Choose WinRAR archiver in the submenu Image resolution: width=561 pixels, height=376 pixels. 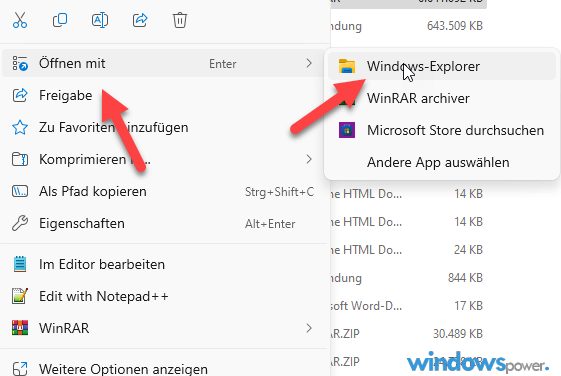442,98
